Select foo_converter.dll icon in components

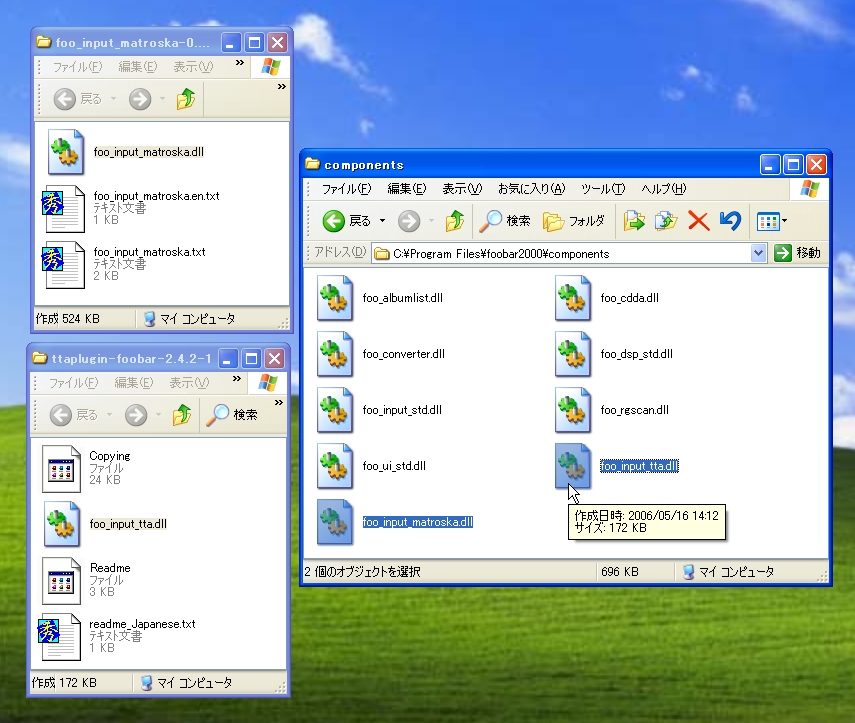point(335,354)
